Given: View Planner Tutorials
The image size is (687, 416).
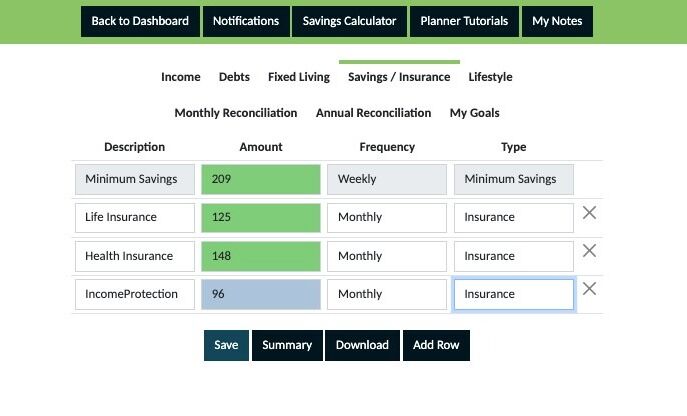Looking at the screenshot, I should (x=464, y=21).
